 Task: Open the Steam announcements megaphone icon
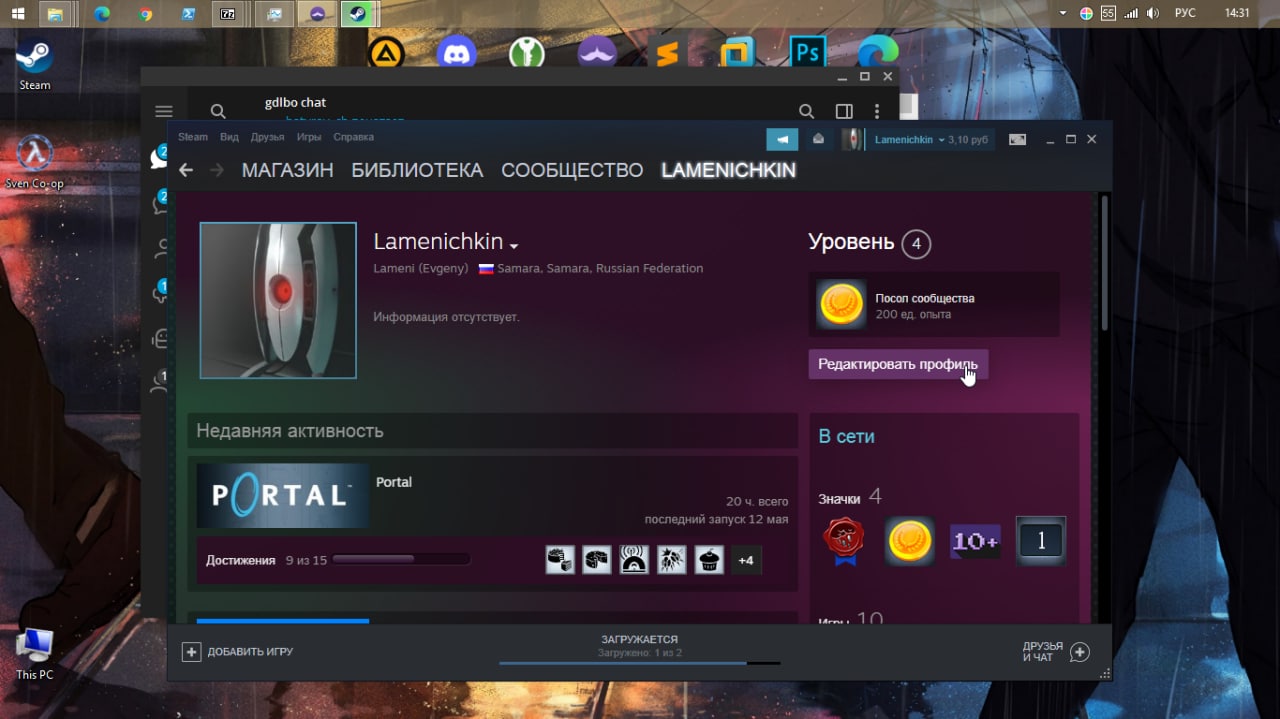(x=782, y=139)
